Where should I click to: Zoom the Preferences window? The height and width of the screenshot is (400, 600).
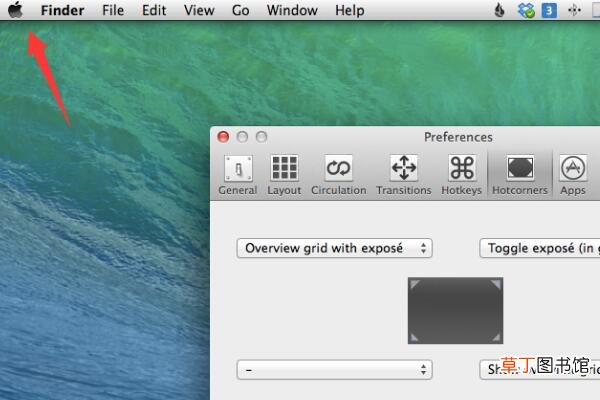(x=261, y=137)
